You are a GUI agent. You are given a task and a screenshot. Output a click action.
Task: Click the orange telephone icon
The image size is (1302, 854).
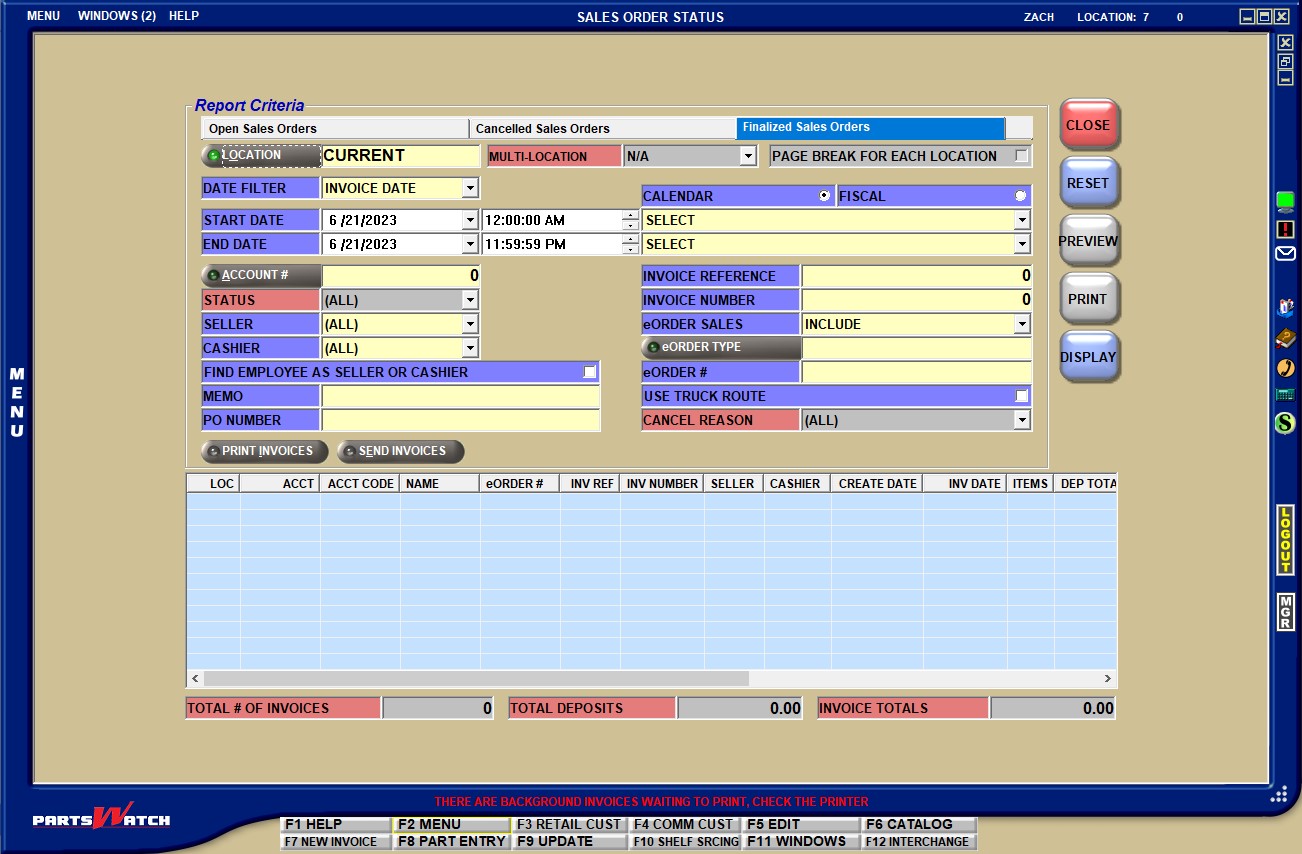(1285, 367)
